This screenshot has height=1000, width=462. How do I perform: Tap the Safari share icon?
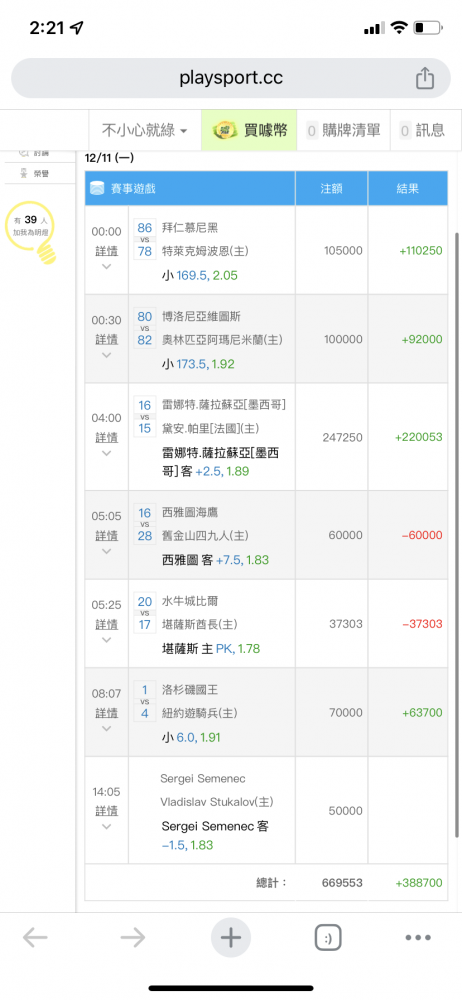click(424, 78)
